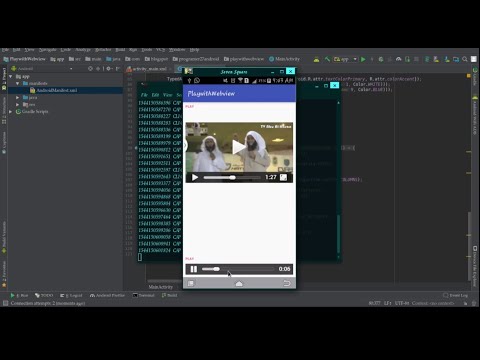
Task: Open the Edit menu in Android Studio
Action: (16, 50)
